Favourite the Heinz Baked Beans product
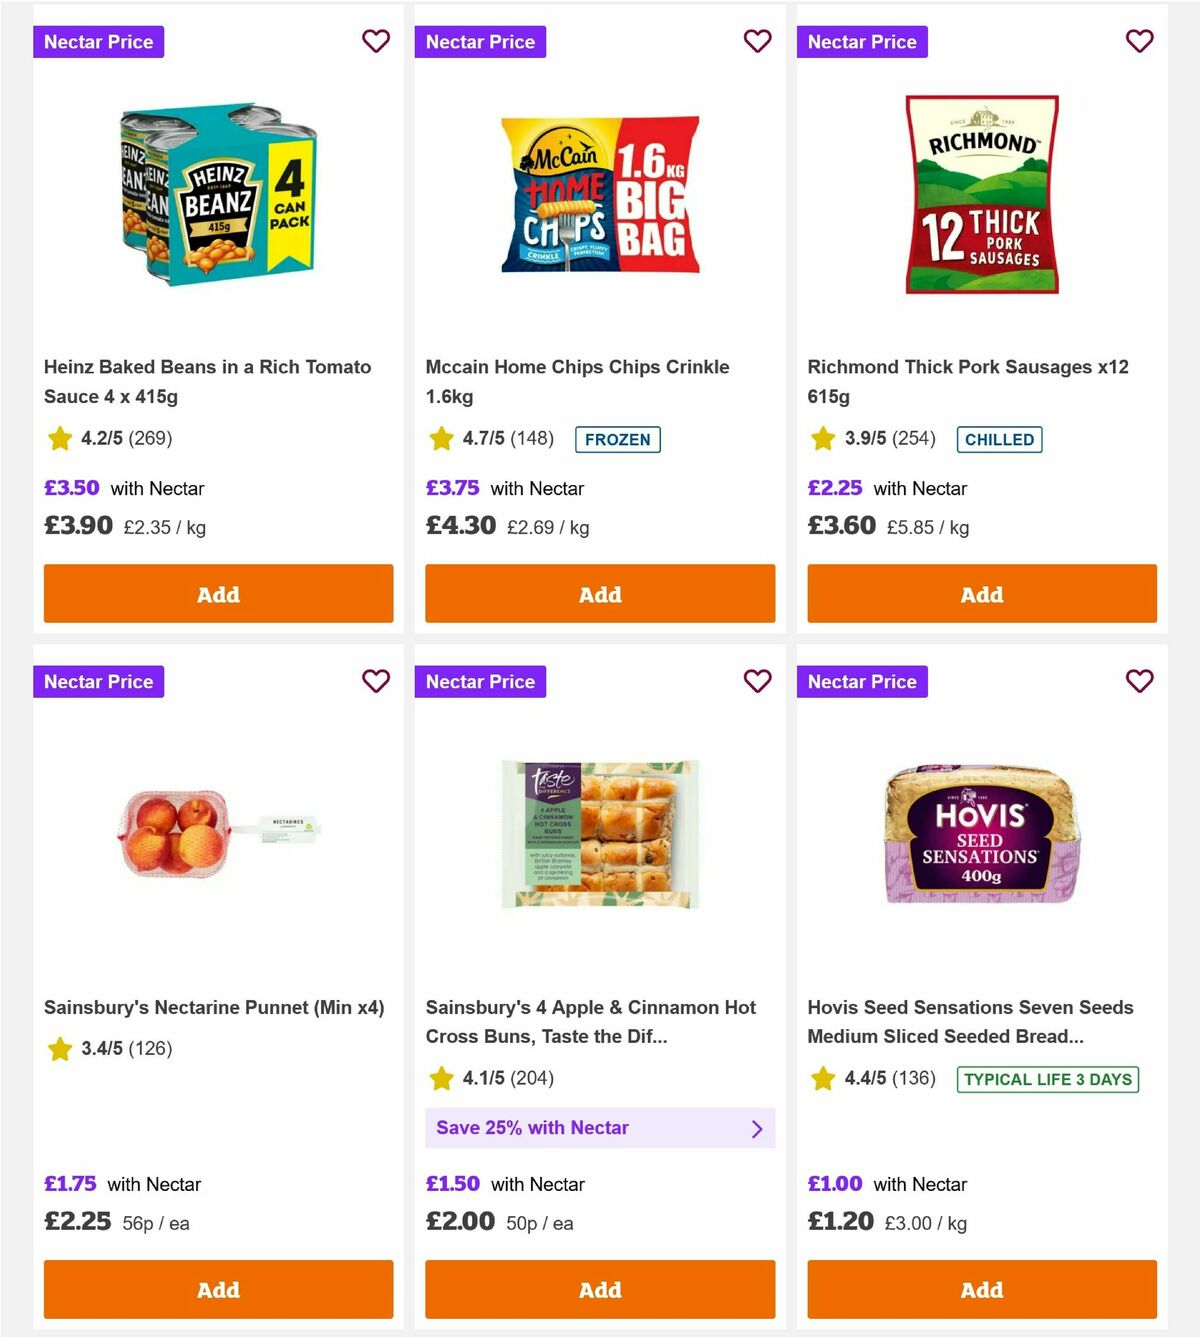This screenshot has width=1200, height=1339. click(x=376, y=41)
